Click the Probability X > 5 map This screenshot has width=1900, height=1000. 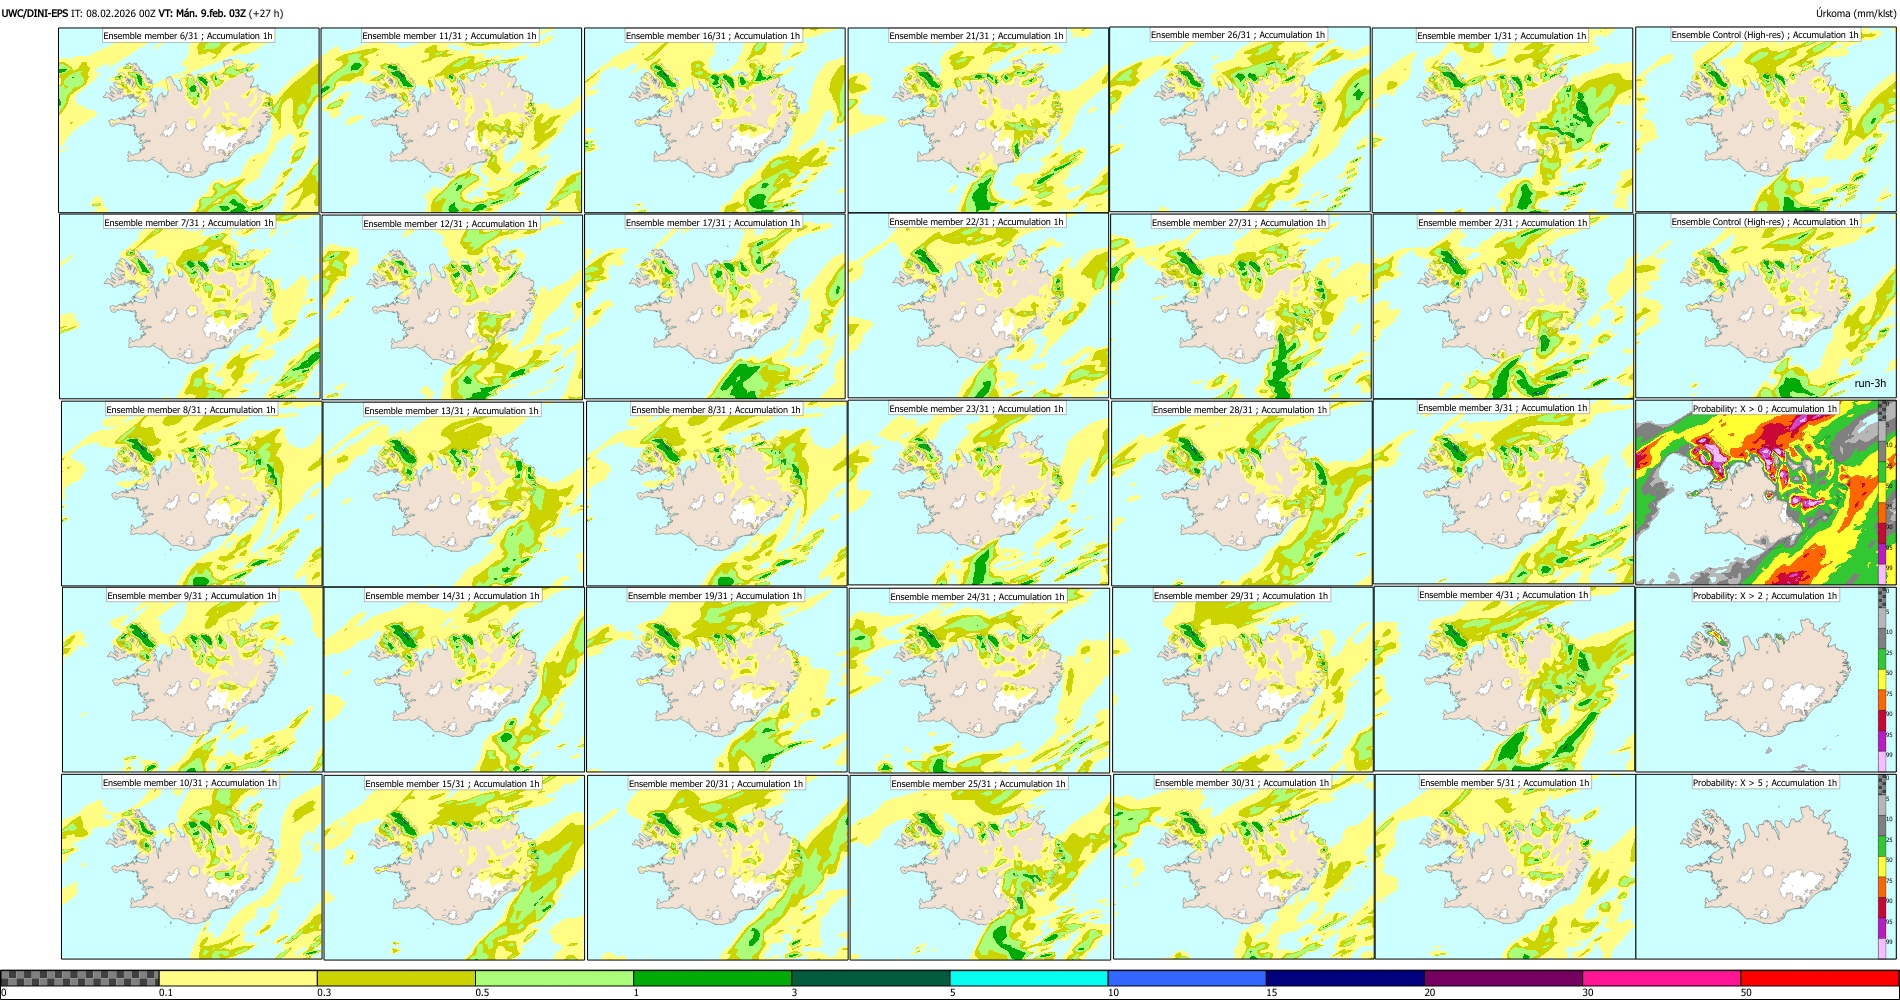click(1766, 867)
